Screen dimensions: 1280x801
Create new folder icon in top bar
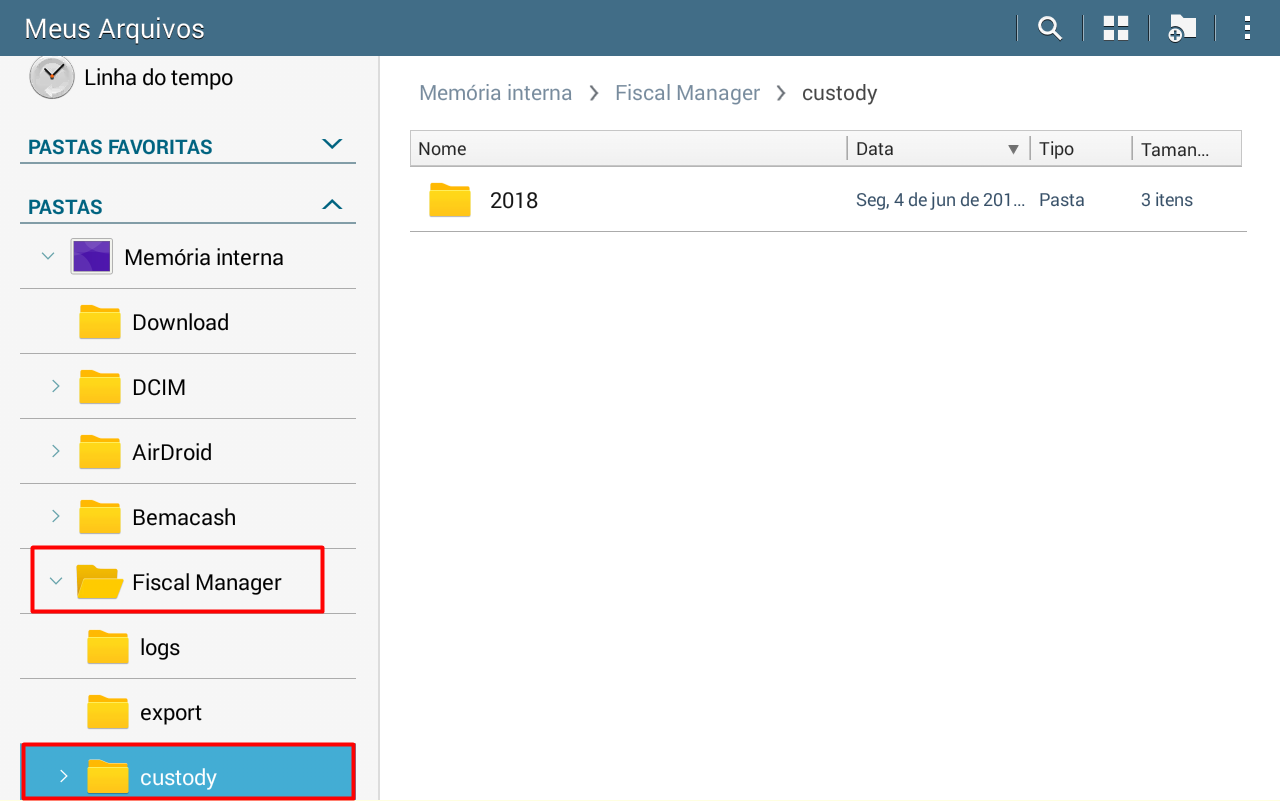click(x=1182, y=28)
